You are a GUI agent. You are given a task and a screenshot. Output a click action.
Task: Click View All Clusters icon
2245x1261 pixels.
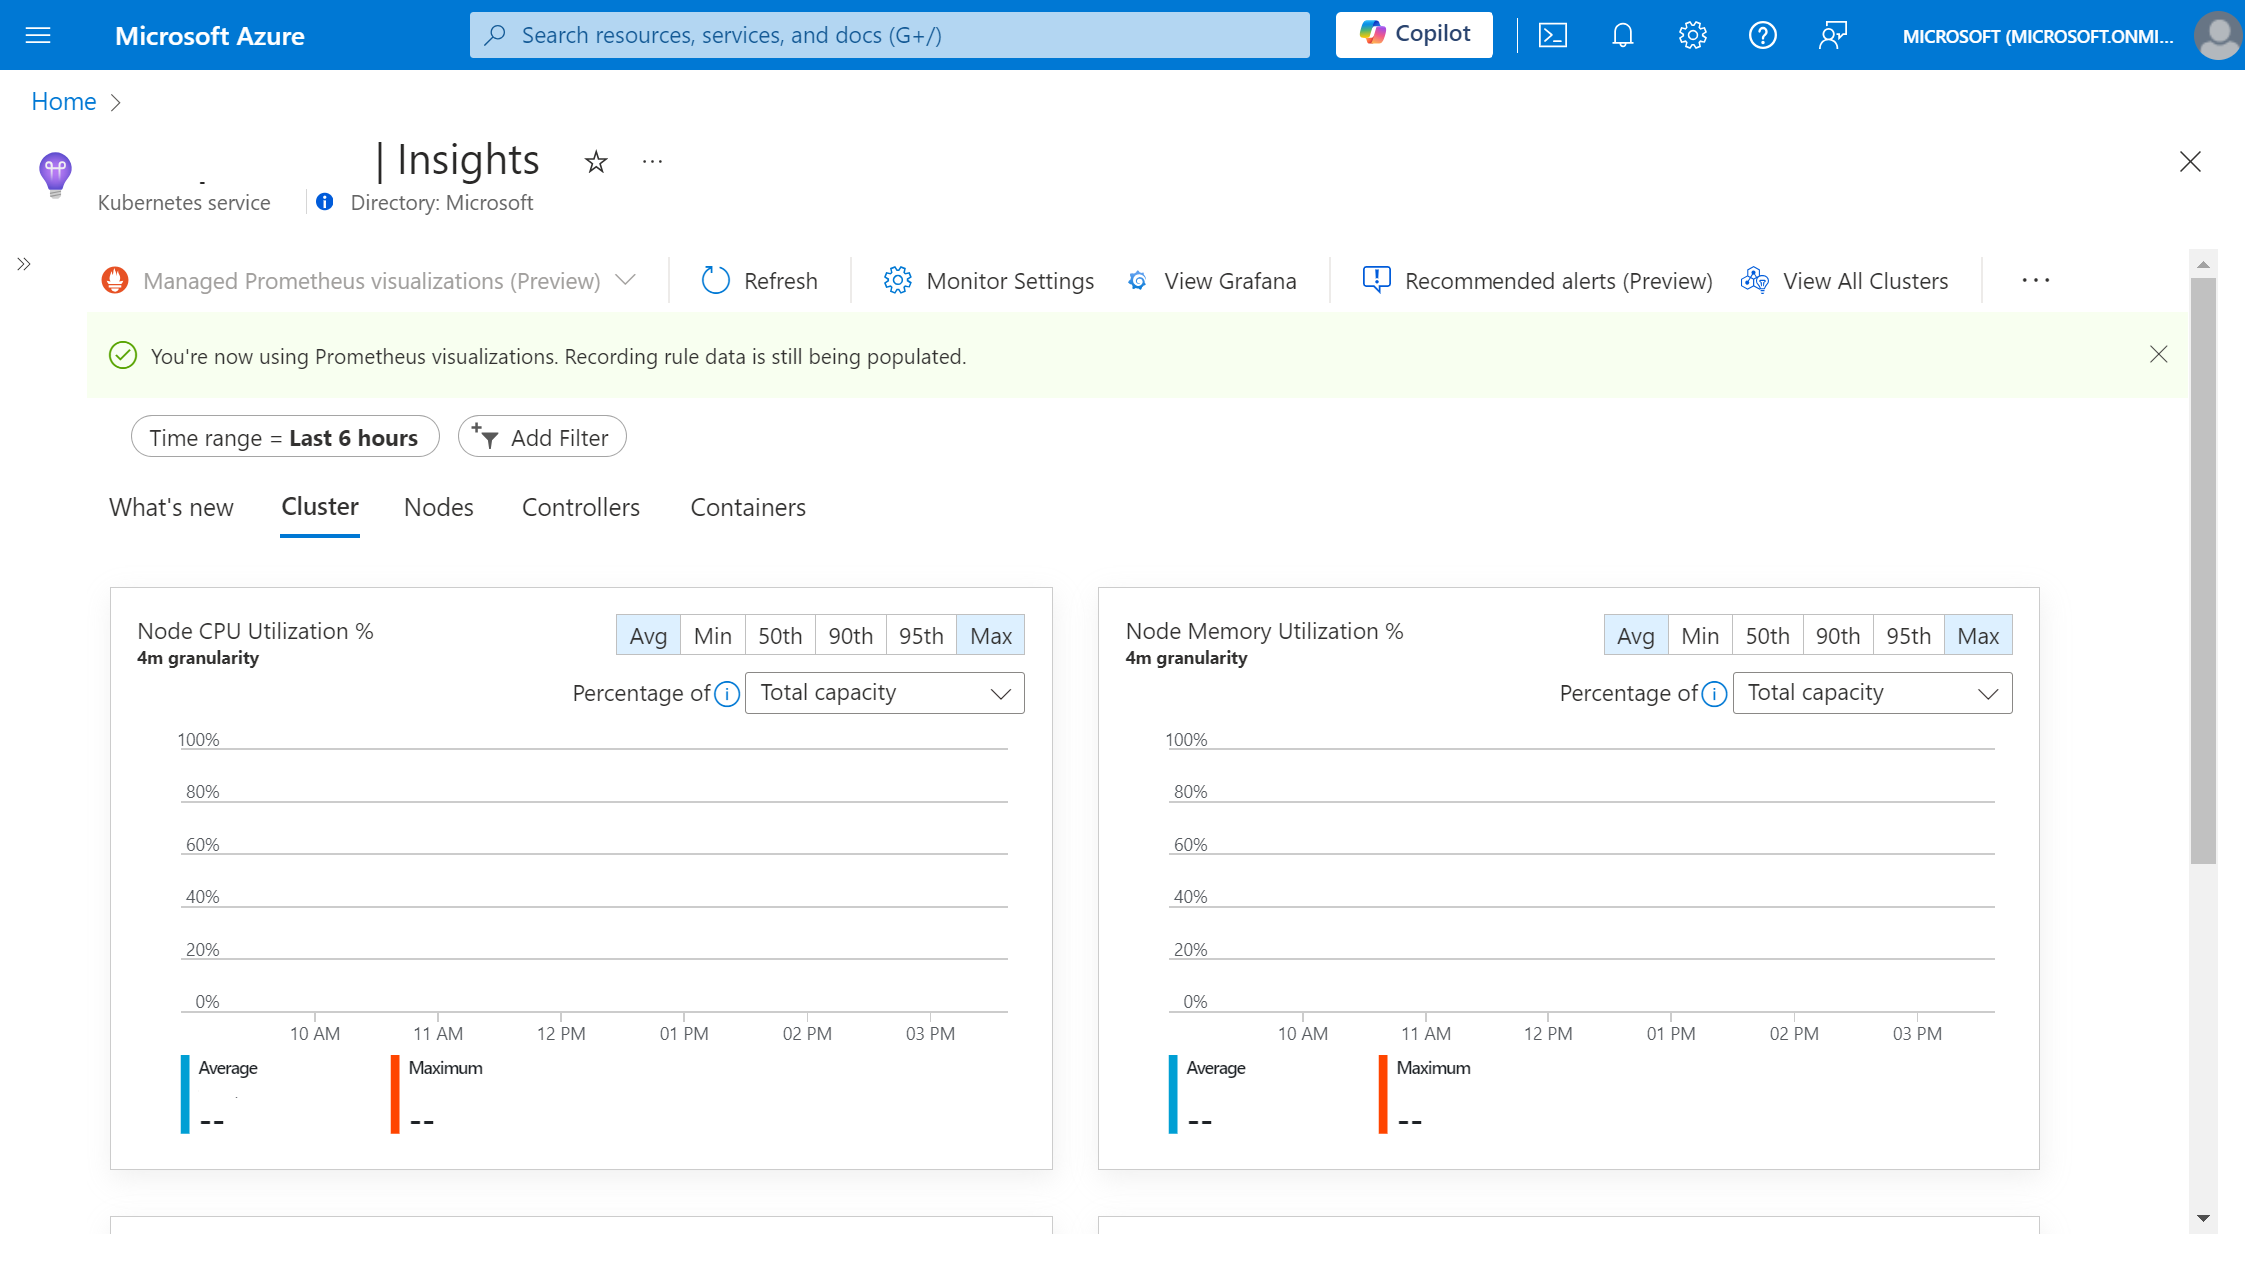[1755, 279]
